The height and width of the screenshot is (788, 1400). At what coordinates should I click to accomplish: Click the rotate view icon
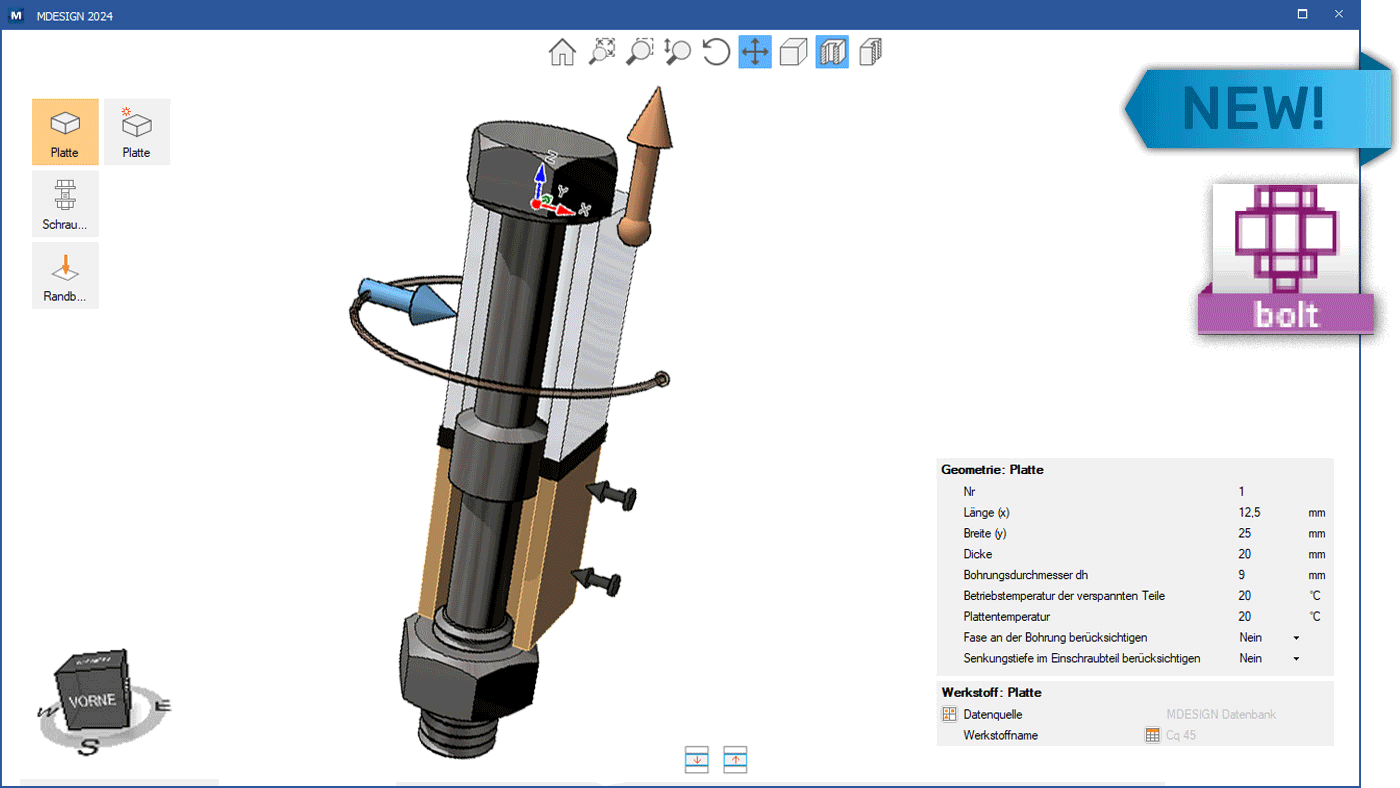tap(715, 52)
